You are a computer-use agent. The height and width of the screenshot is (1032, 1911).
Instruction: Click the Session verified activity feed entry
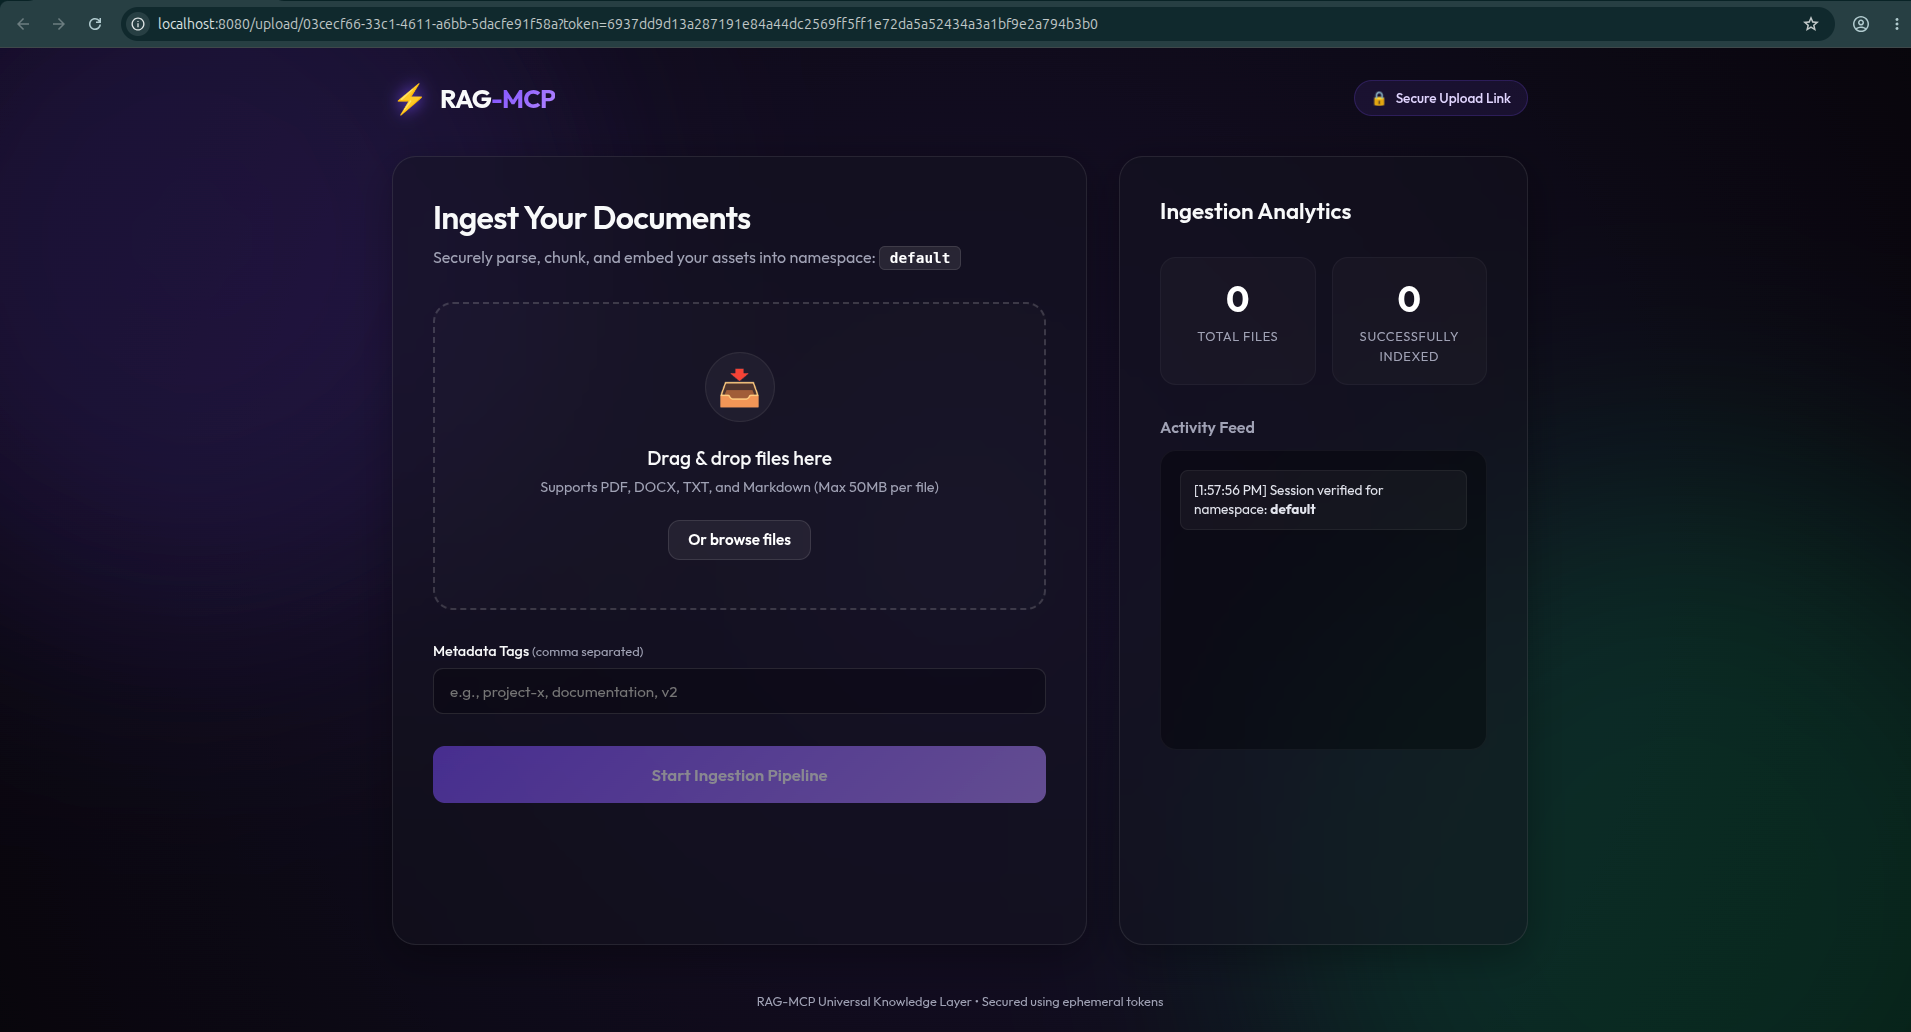point(1323,500)
